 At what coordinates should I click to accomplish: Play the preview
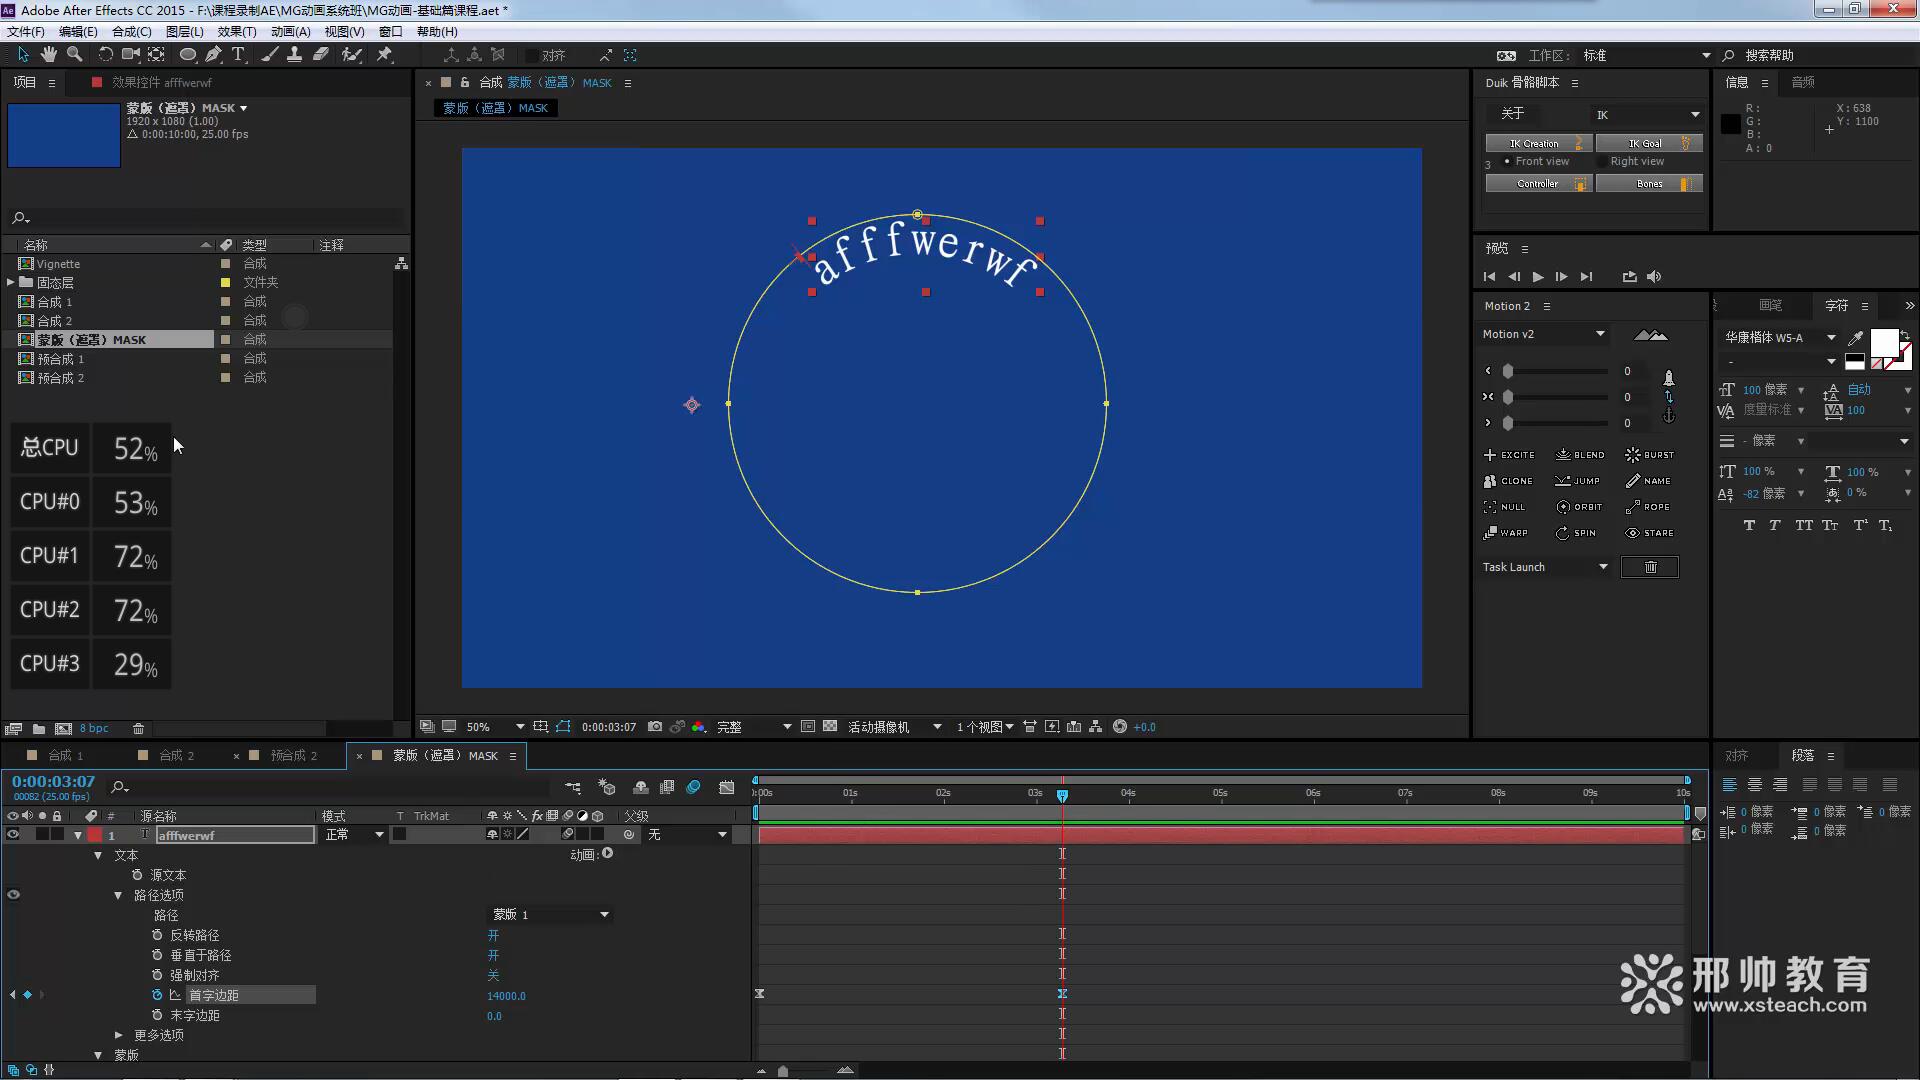click(x=1538, y=277)
